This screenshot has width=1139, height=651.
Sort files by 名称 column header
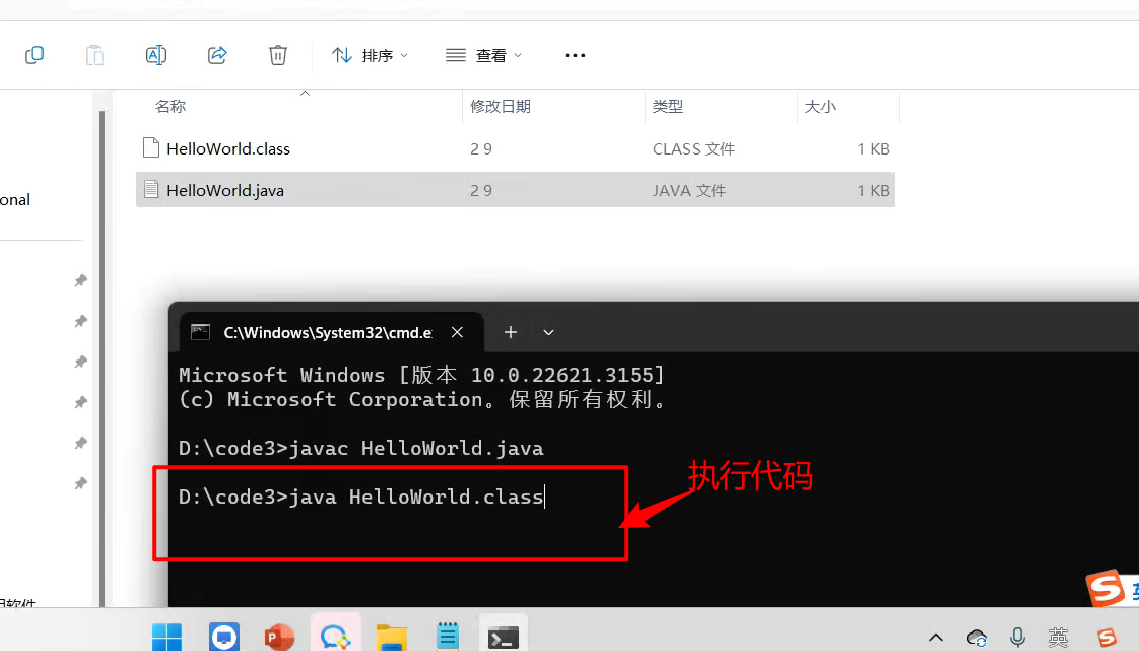click(171, 106)
